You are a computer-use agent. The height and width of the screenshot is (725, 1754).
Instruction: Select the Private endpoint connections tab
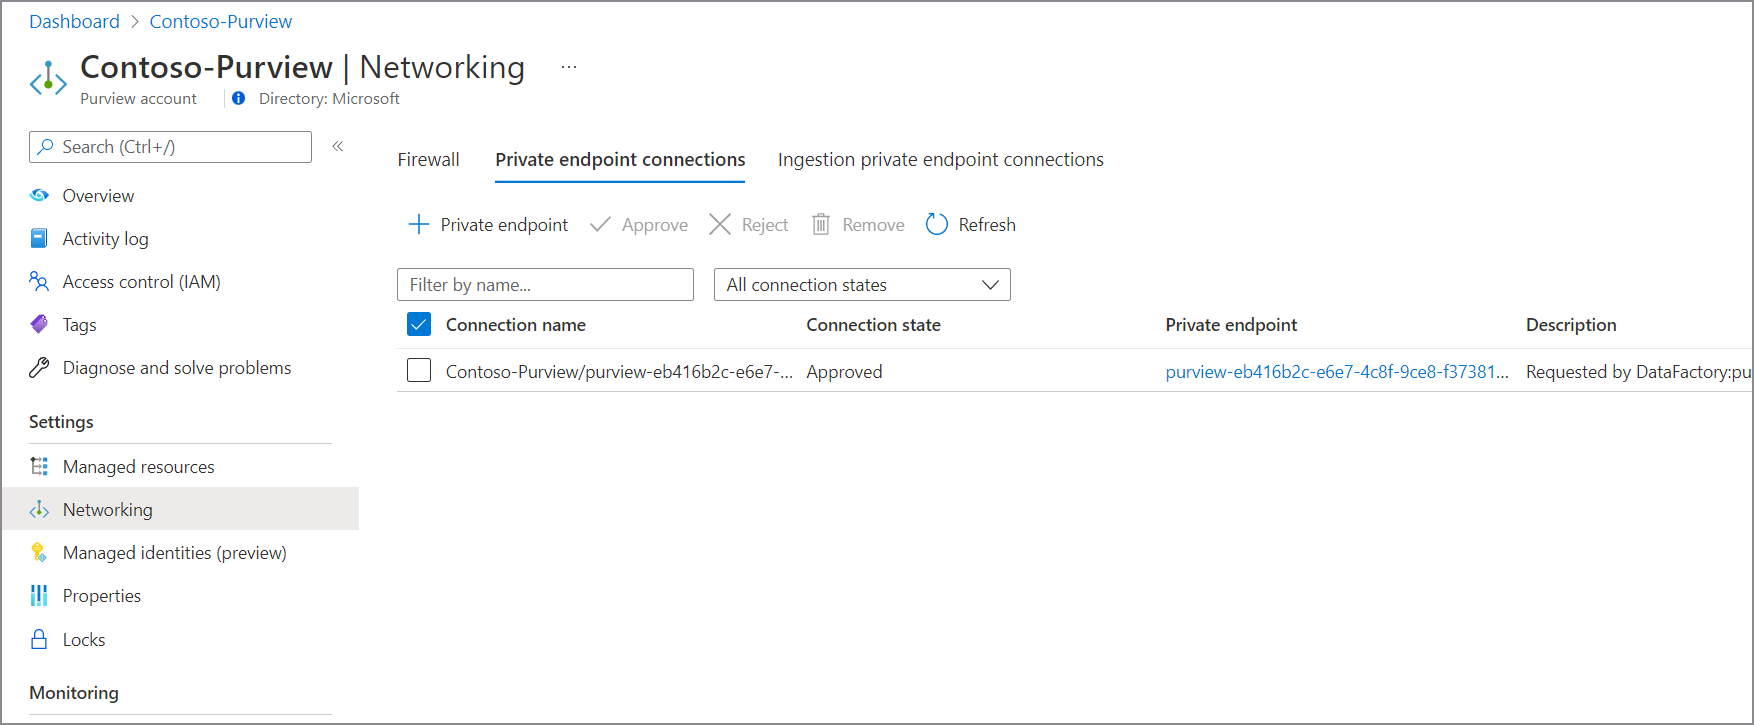pos(620,159)
